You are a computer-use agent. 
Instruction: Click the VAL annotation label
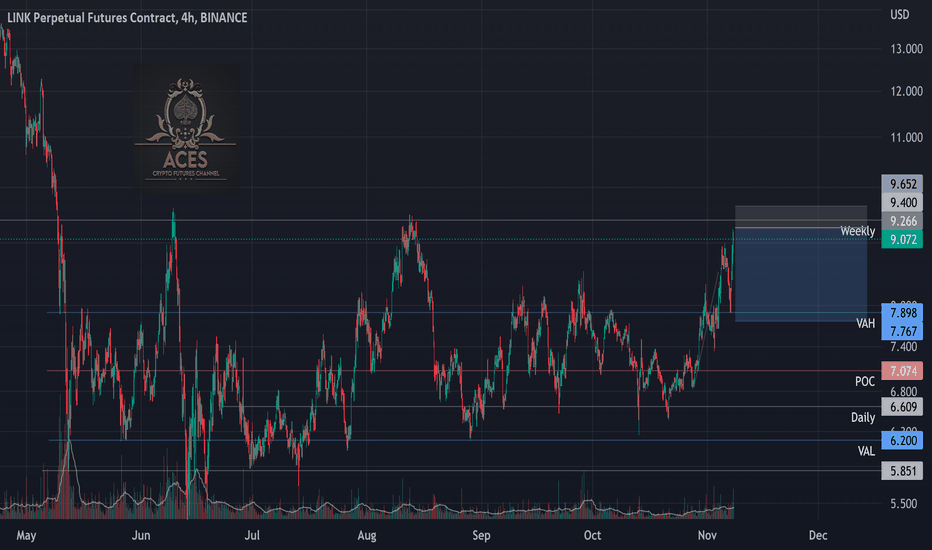pos(866,451)
